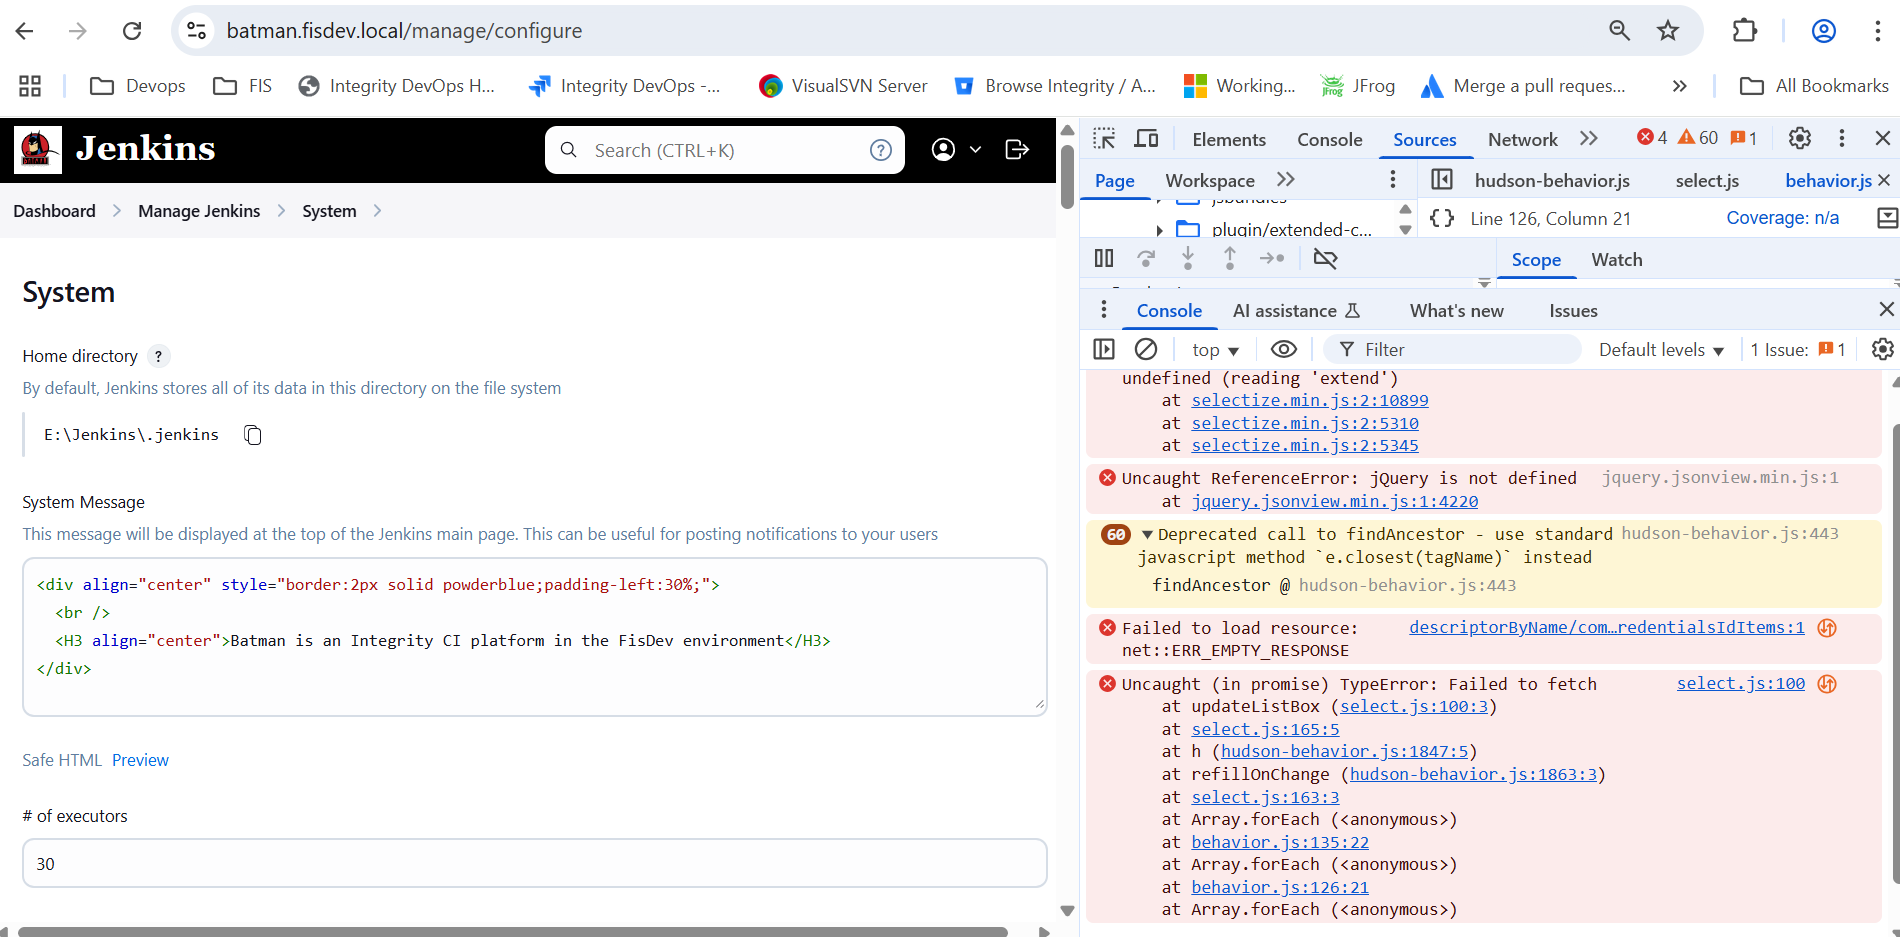Step into the next function call

(1188, 259)
